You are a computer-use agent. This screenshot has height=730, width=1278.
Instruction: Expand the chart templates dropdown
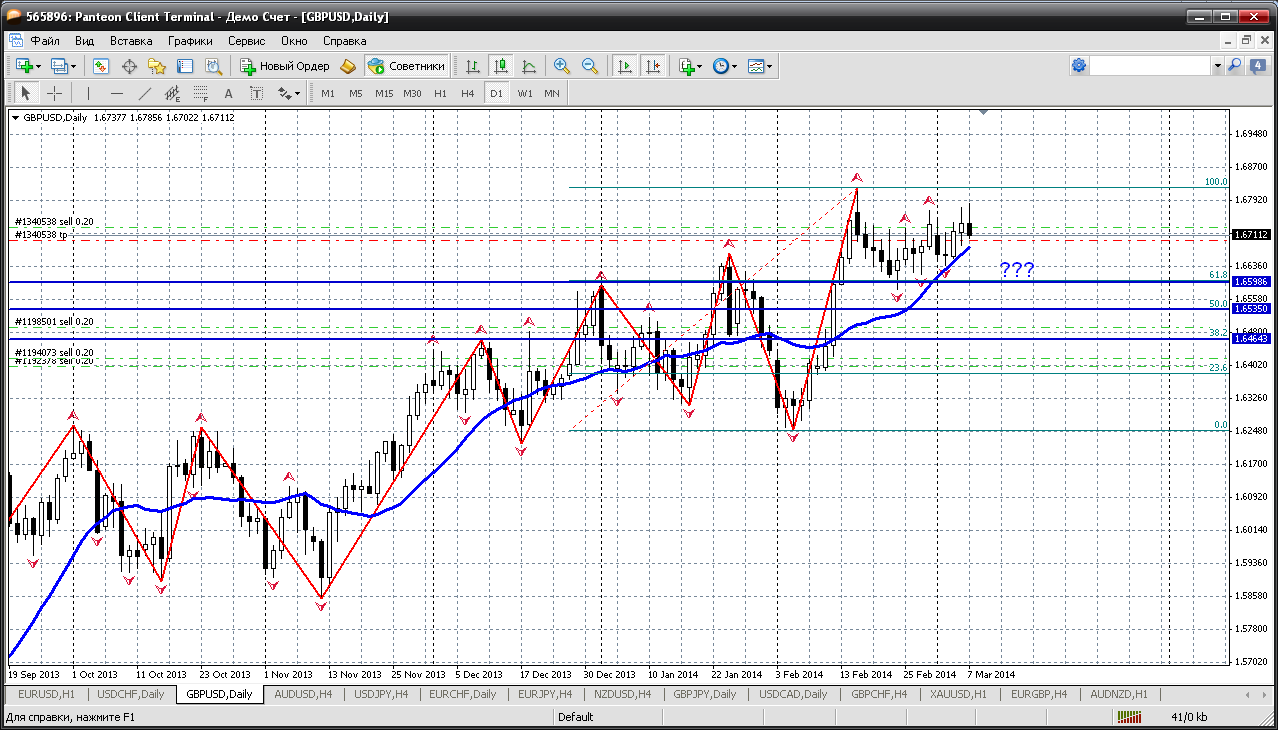coord(770,66)
